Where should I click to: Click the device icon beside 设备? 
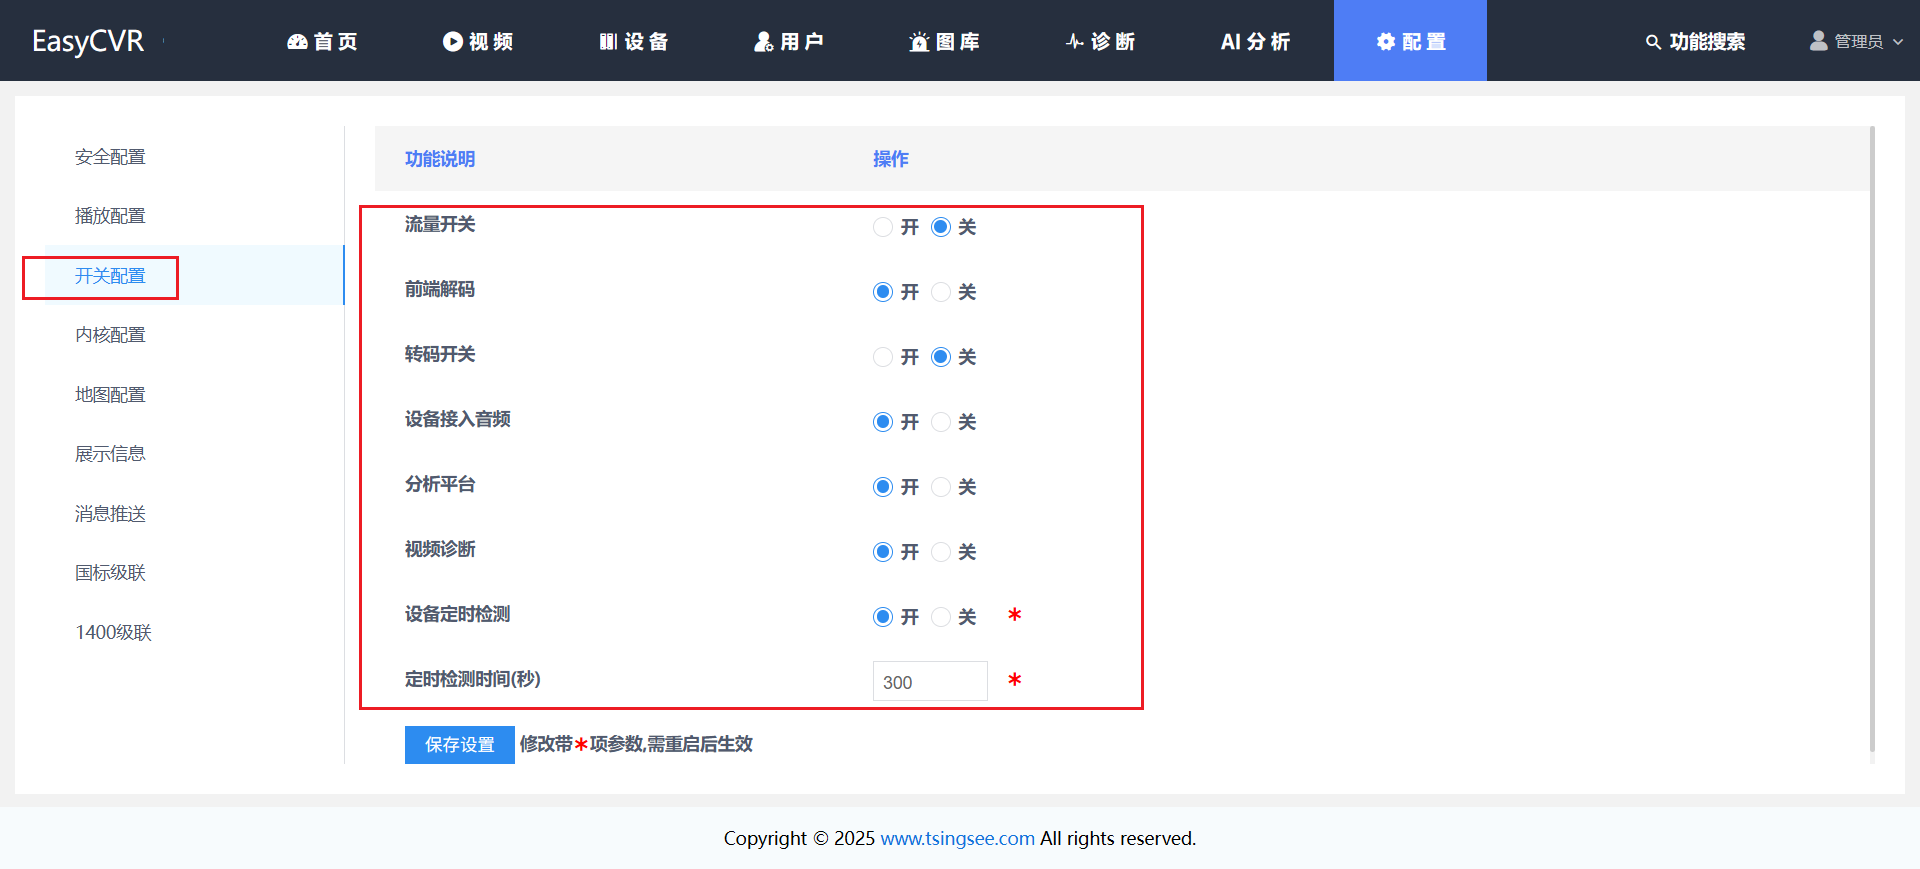(608, 41)
